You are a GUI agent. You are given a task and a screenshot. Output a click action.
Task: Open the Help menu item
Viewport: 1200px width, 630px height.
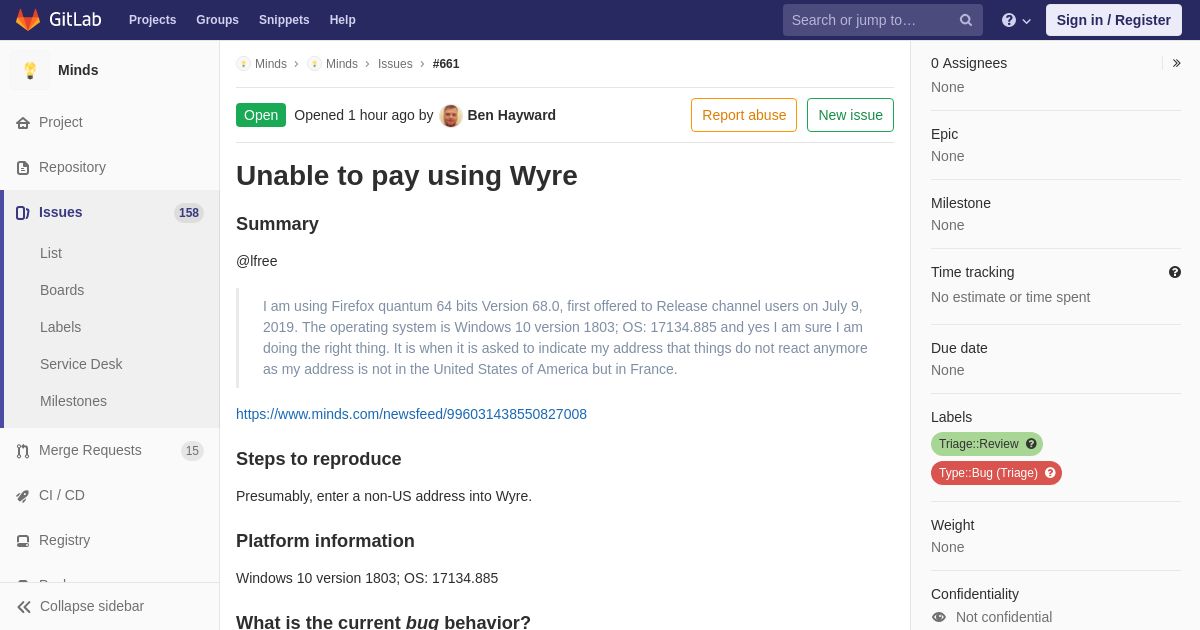pos(343,20)
